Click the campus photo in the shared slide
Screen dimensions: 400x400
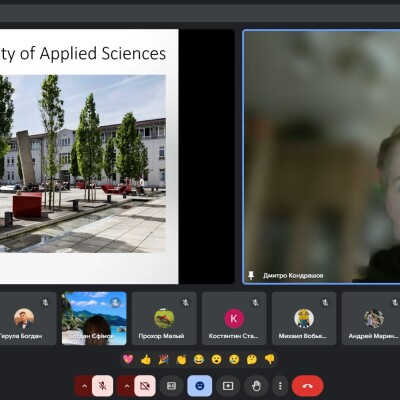[83, 164]
